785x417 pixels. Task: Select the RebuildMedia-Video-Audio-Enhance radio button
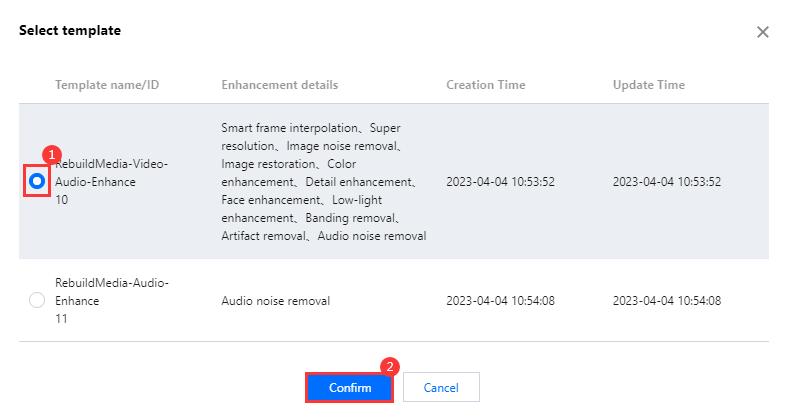coord(37,181)
